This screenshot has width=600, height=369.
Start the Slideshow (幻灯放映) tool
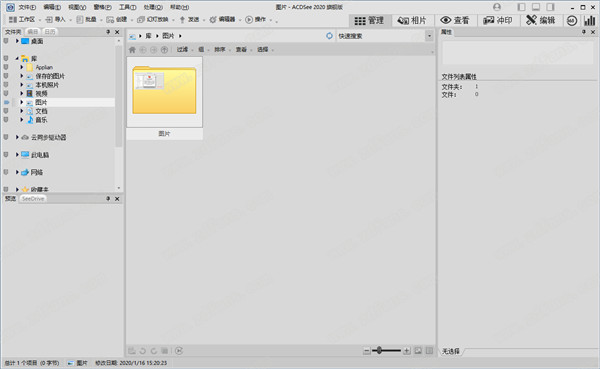(x=155, y=20)
